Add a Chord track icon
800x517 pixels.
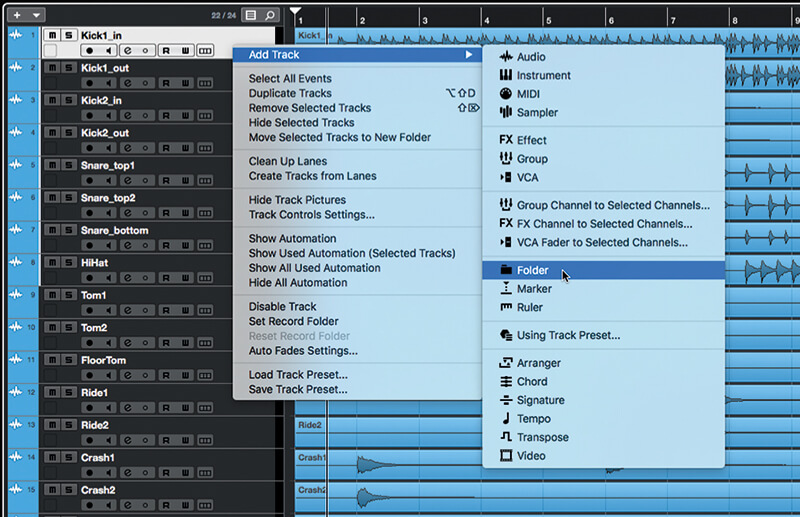click(x=506, y=381)
